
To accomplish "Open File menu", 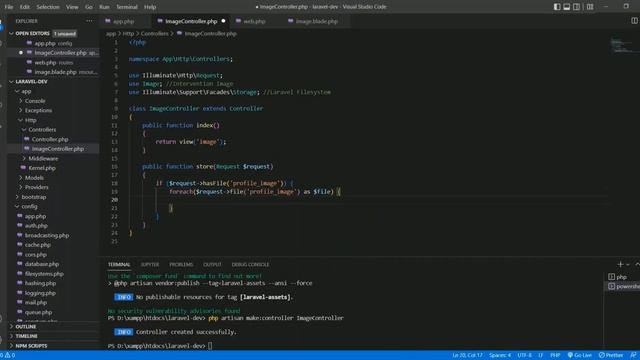I will [x=9, y=7].
